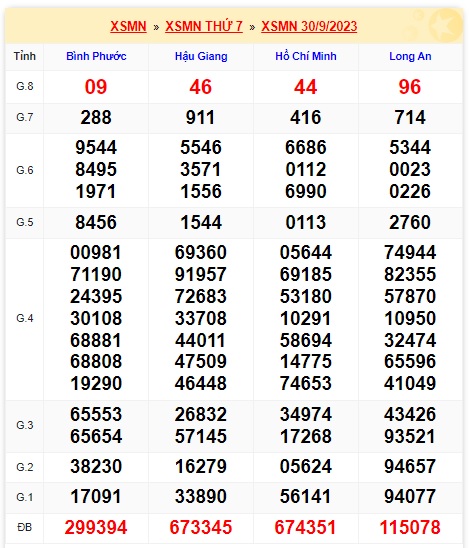Click the G.8 result 96
The width and height of the screenshot is (470, 548).
410,87
